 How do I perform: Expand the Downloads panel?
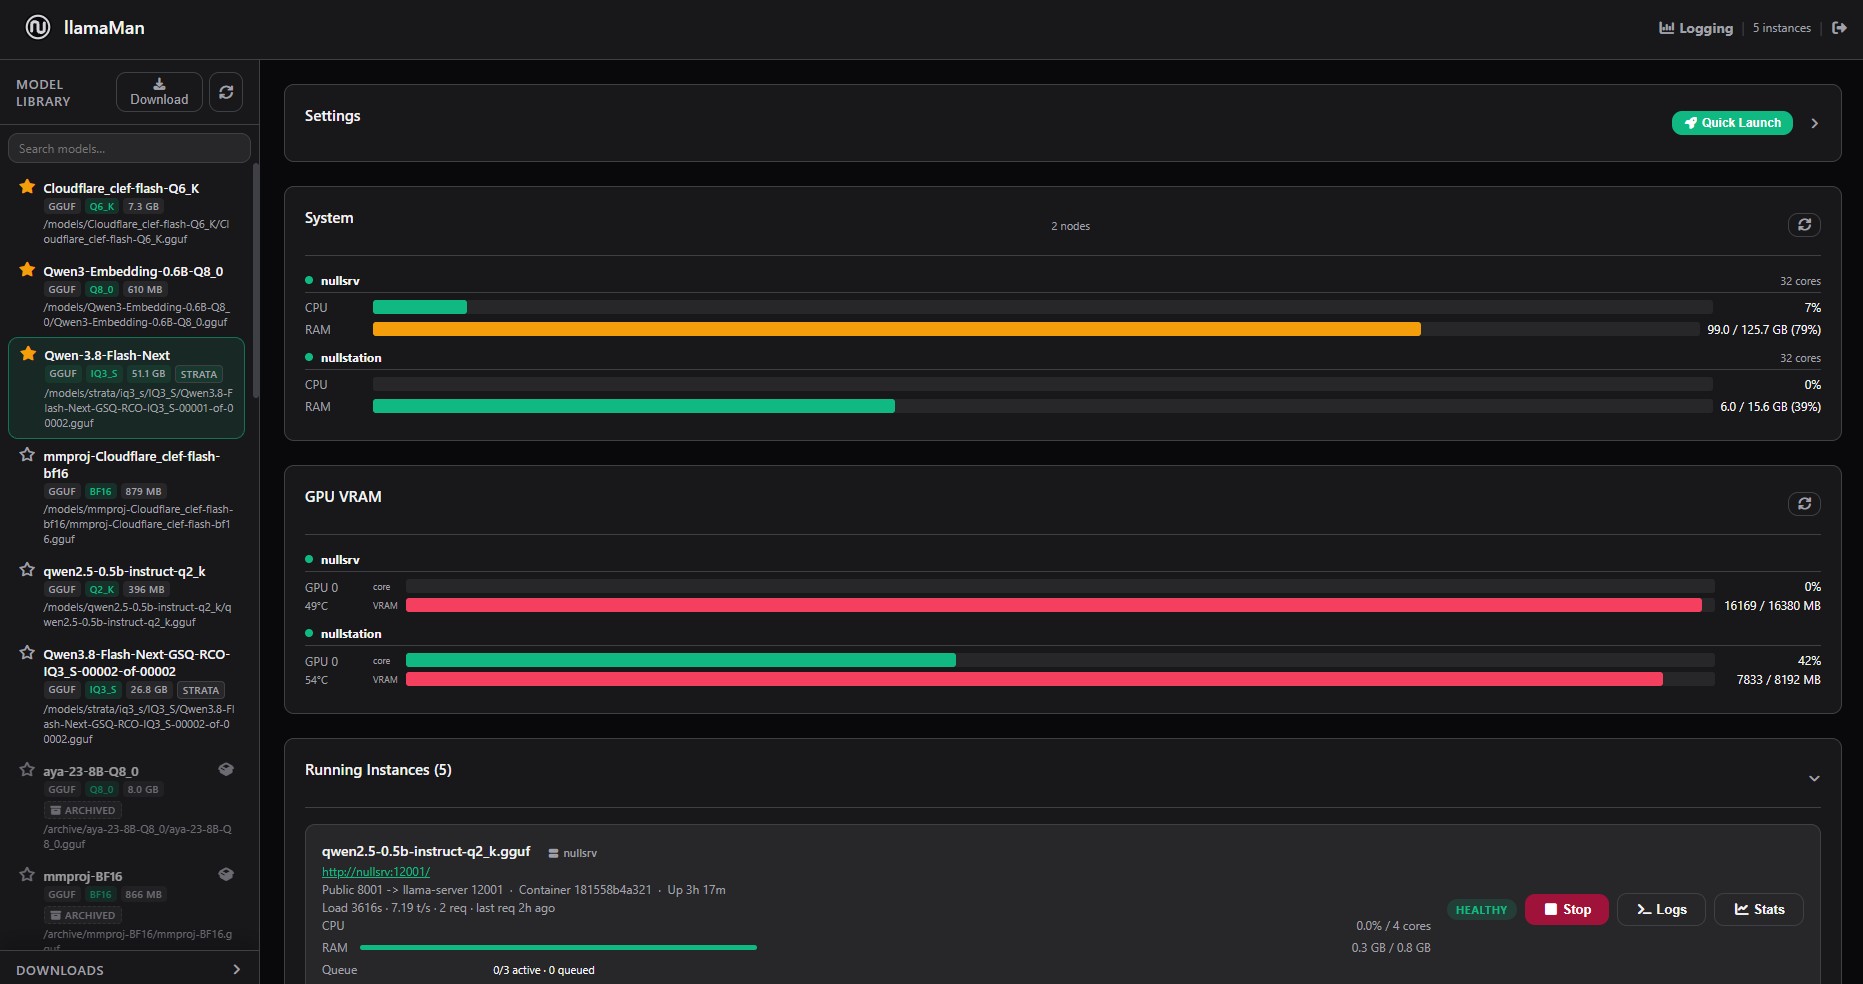point(129,969)
